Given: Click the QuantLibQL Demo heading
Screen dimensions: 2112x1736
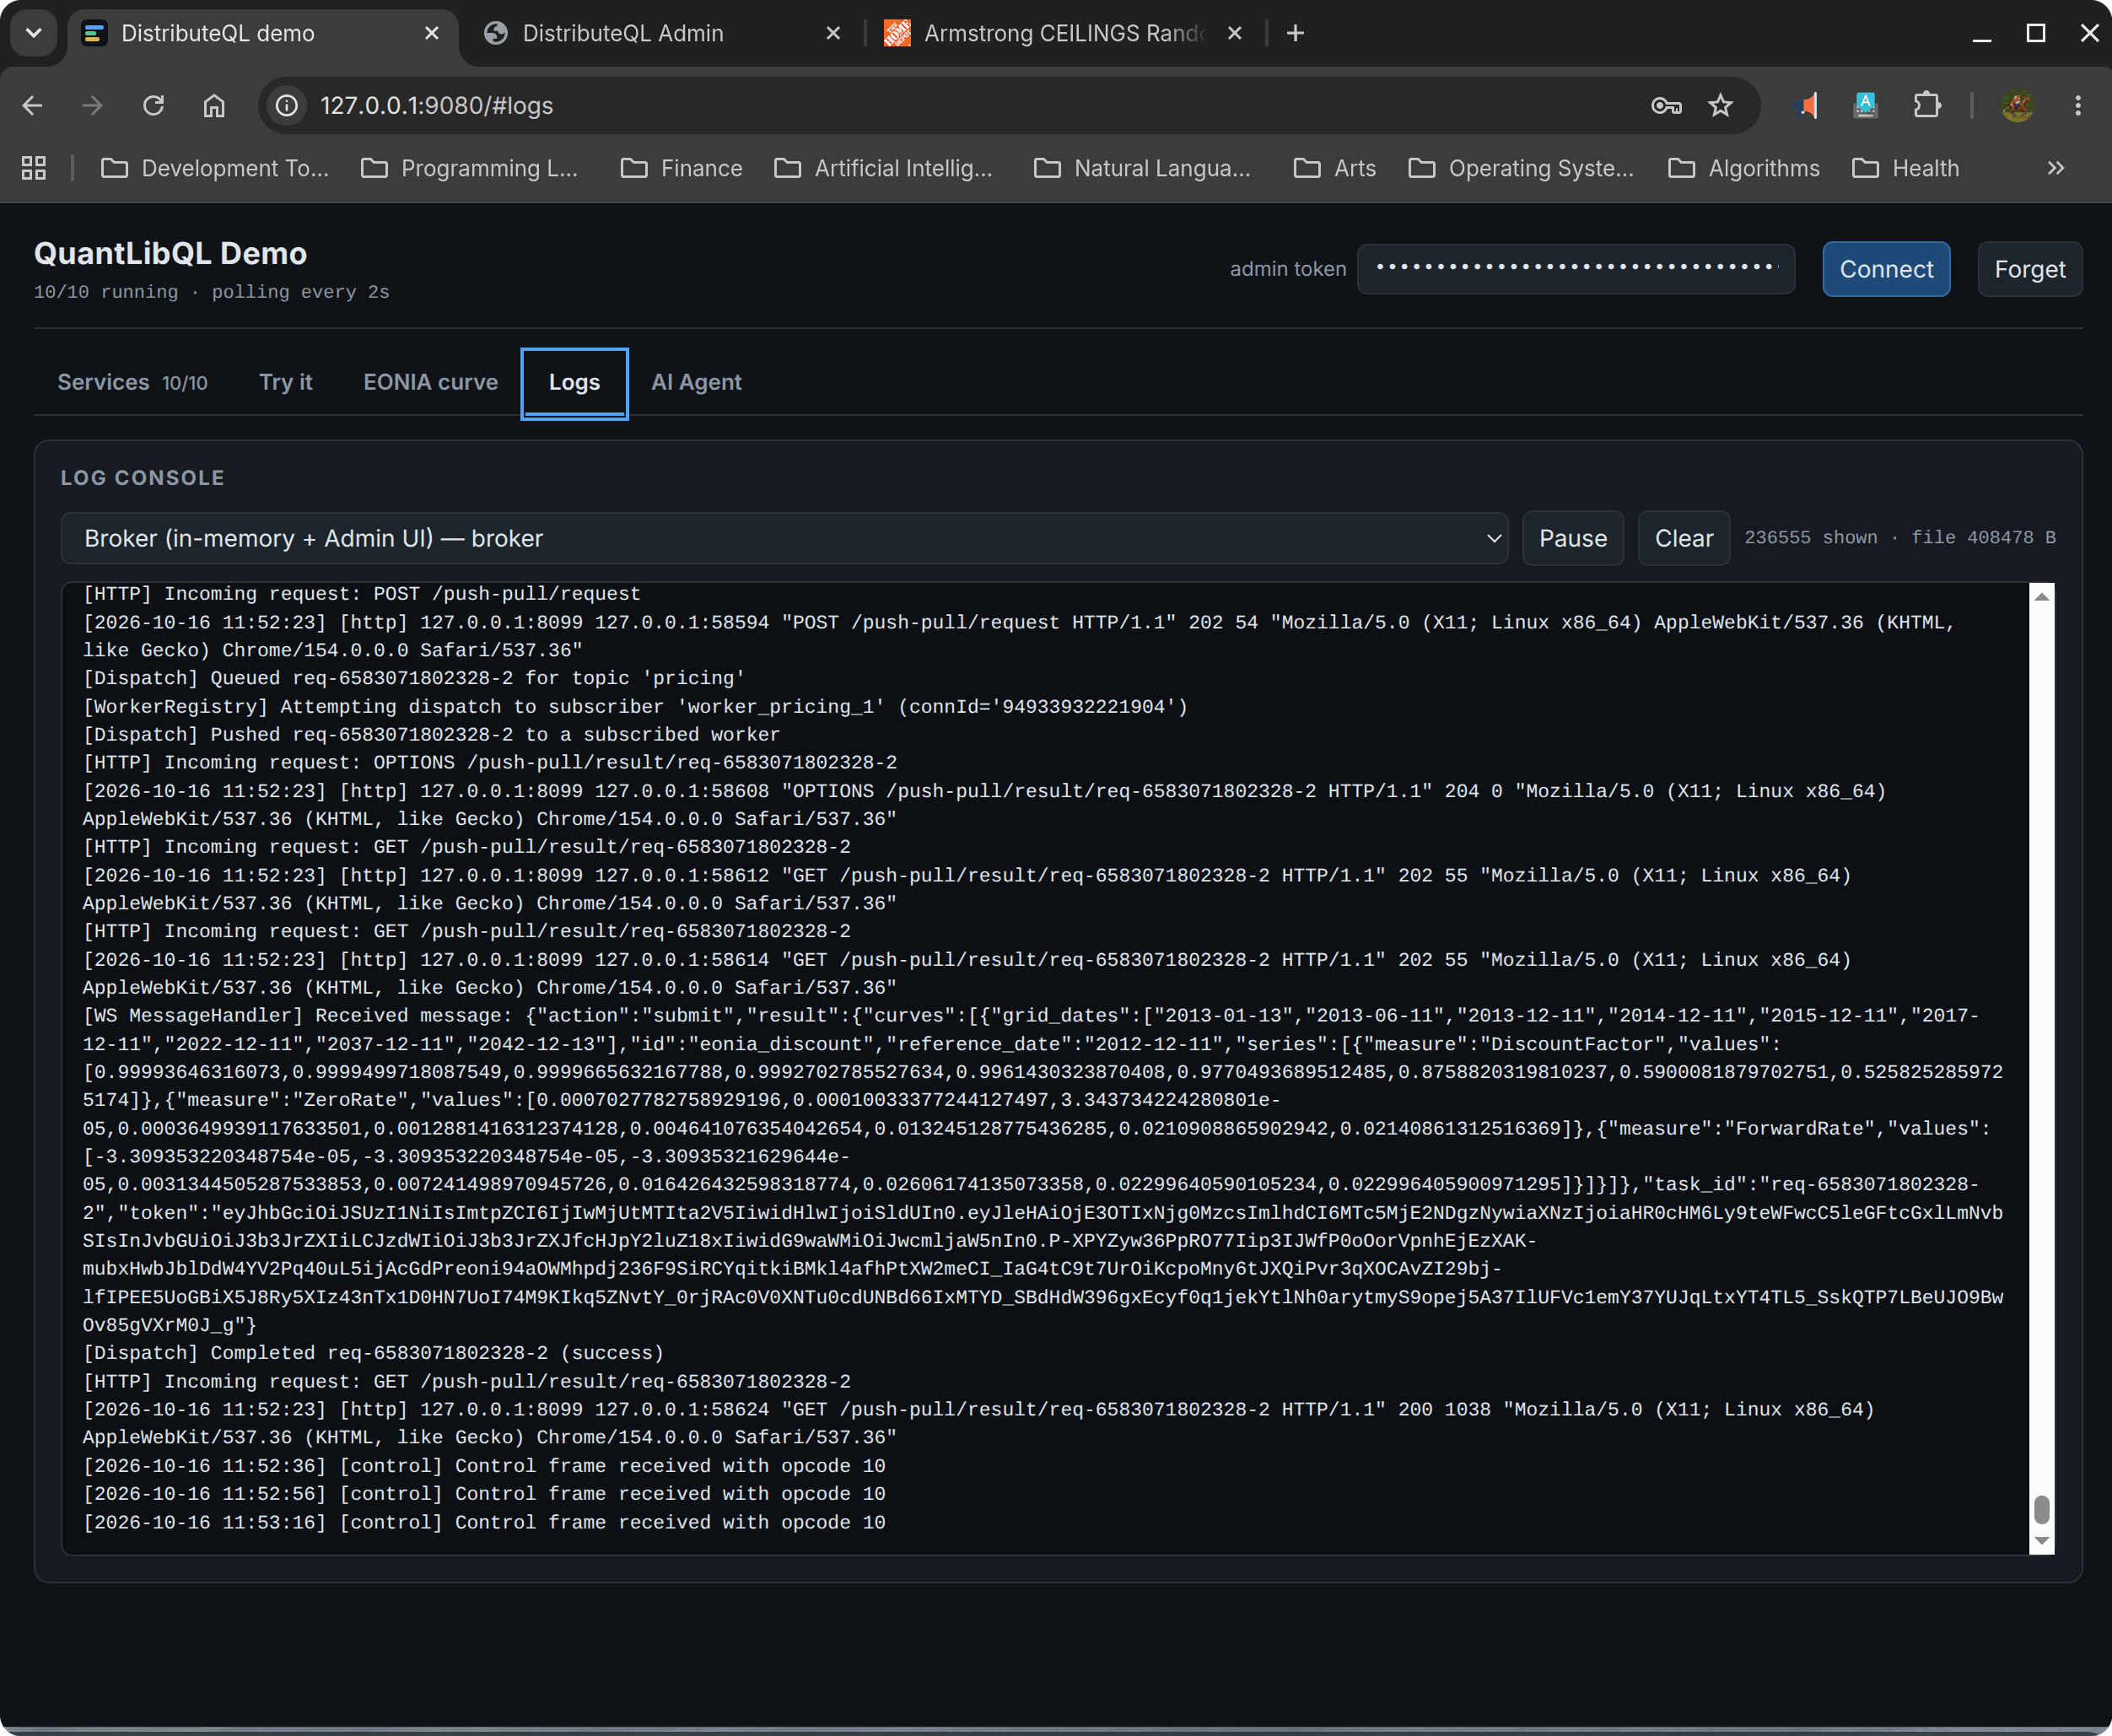Looking at the screenshot, I should 171,253.
